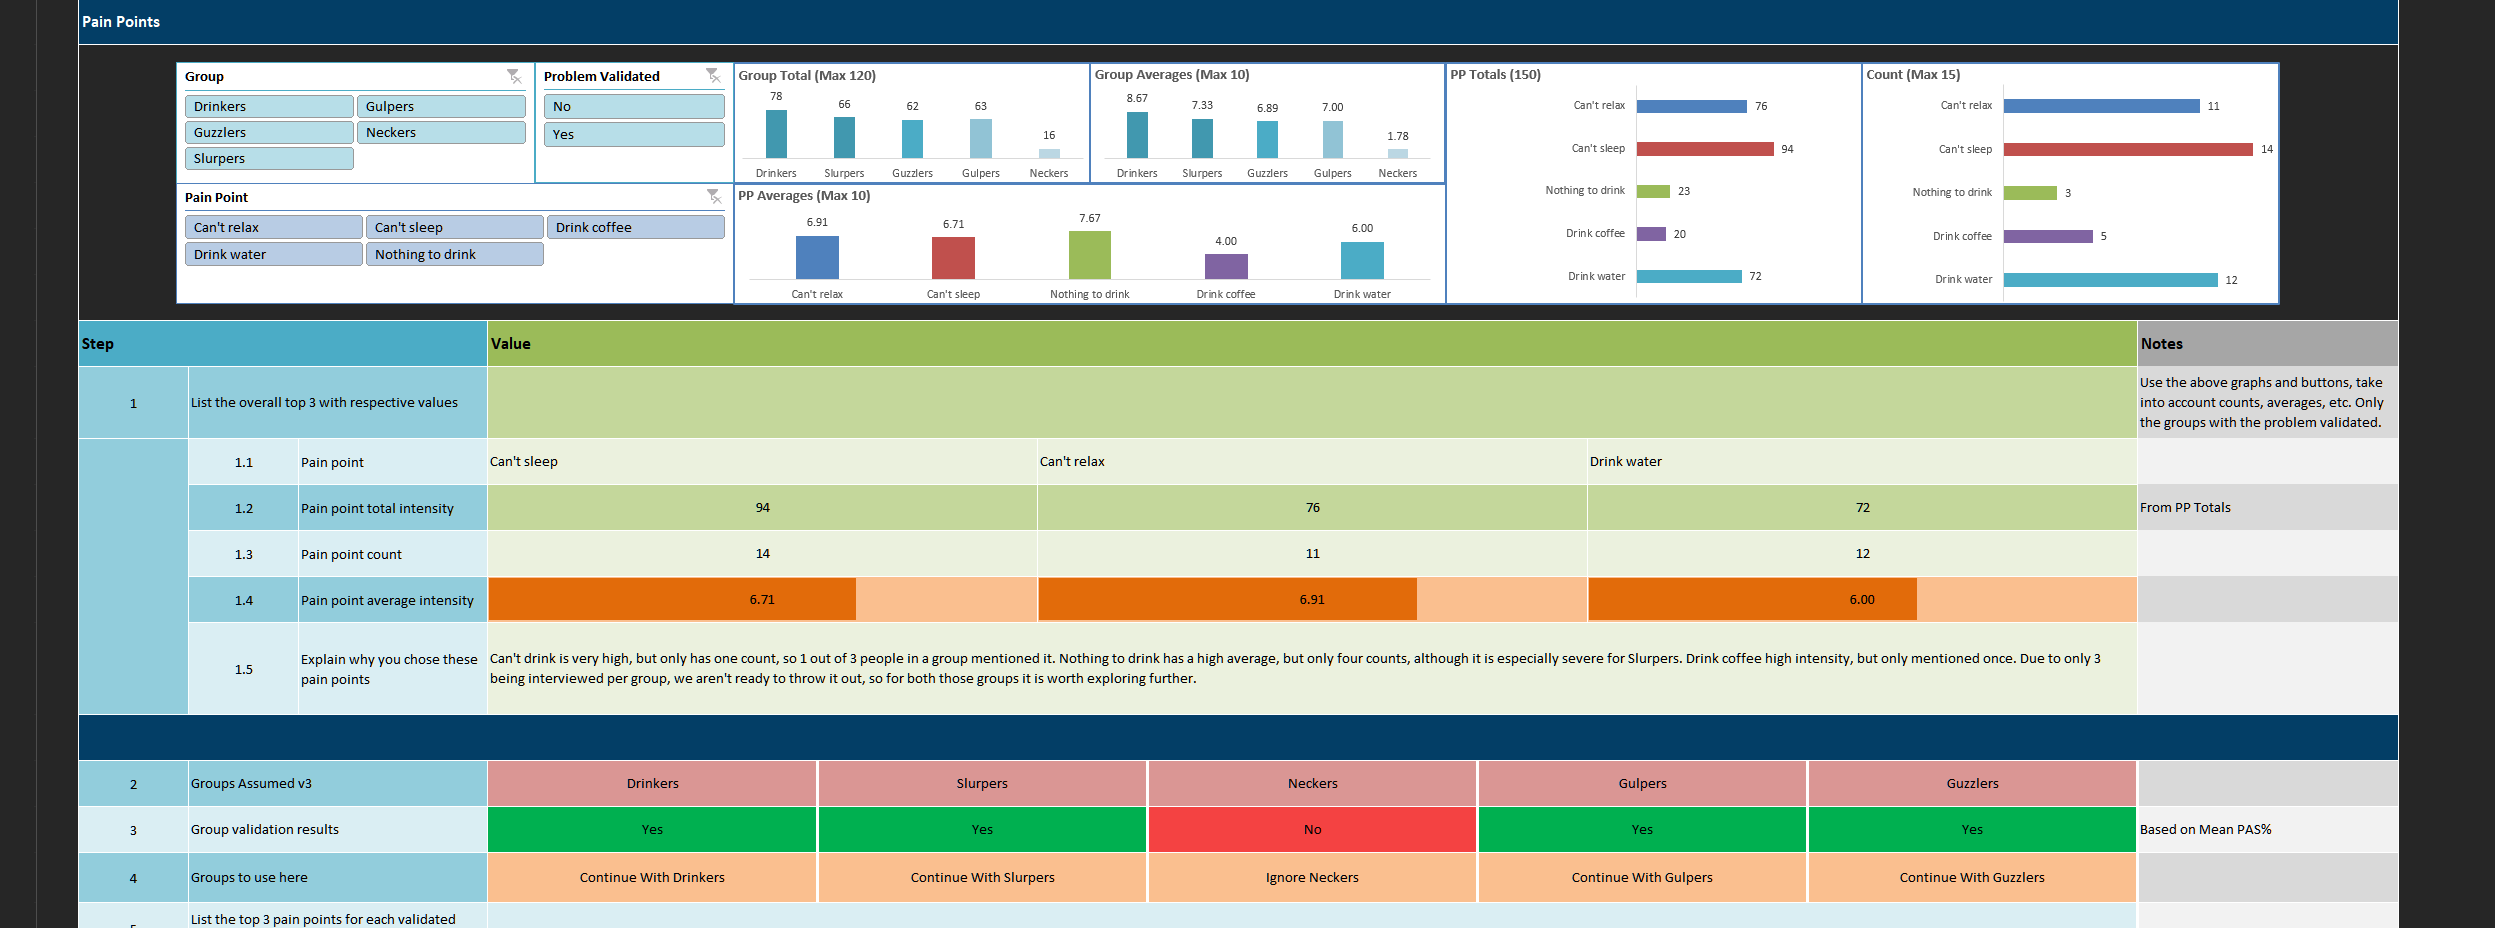The width and height of the screenshot is (2495, 928).
Task: Select the Ignore Neckers cell
Action: (x=1312, y=877)
